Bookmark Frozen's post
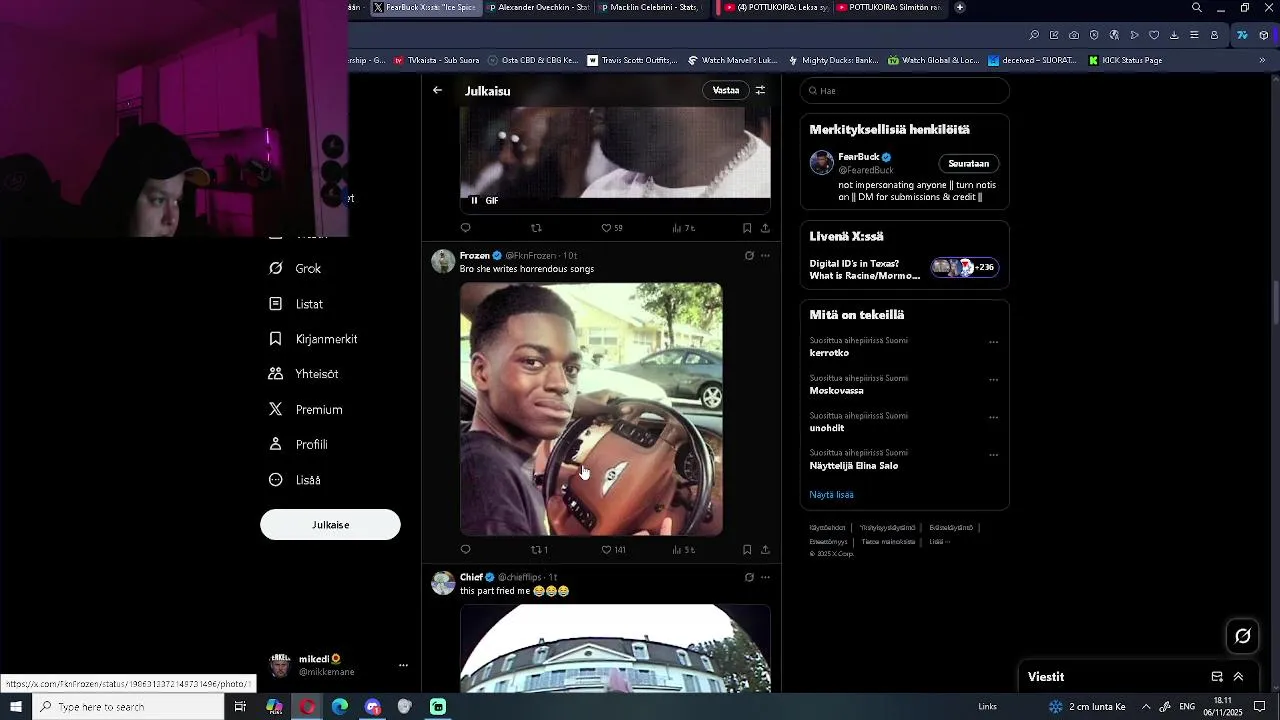Image resolution: width=1280 pixels, height=720 pixels. pyautogui.click(x=747, y=550)
